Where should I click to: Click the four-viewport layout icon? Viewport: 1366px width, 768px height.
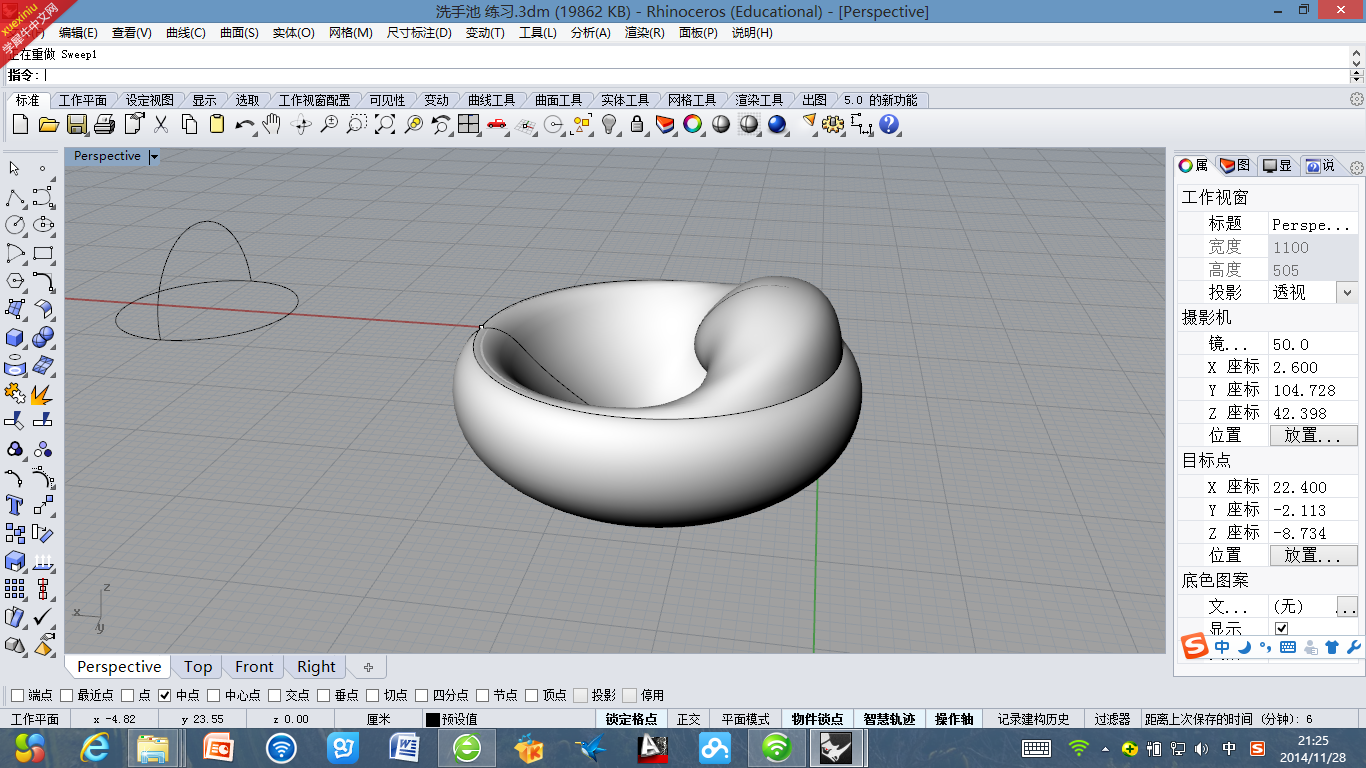click(469, 124)
